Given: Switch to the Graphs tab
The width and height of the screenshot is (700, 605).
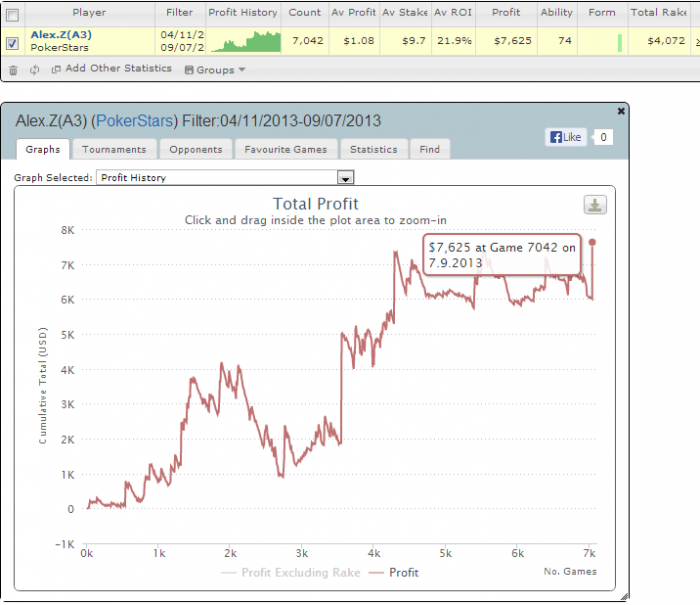Looking at the screenshot, I should point(43,150).
